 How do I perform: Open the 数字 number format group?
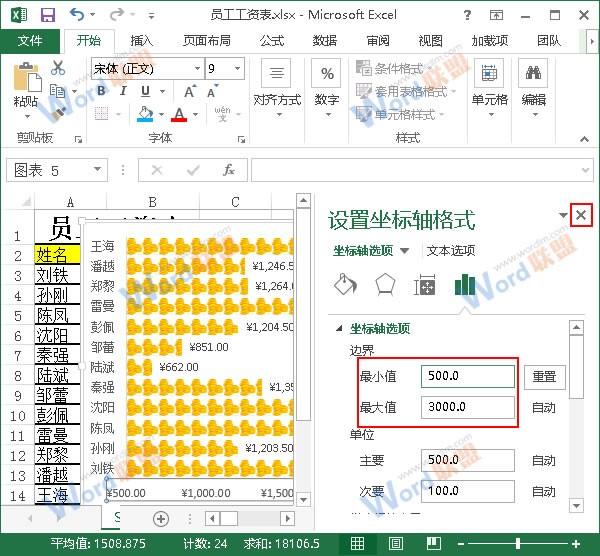(327, 88)
